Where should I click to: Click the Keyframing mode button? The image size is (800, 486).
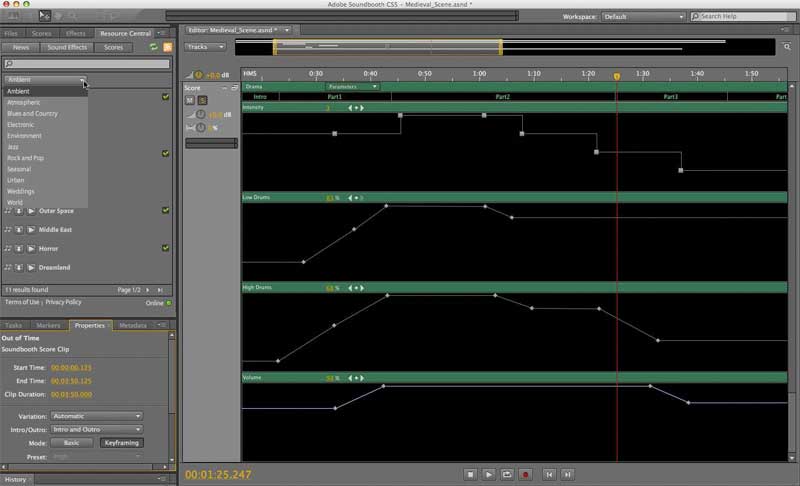[121, 442]
